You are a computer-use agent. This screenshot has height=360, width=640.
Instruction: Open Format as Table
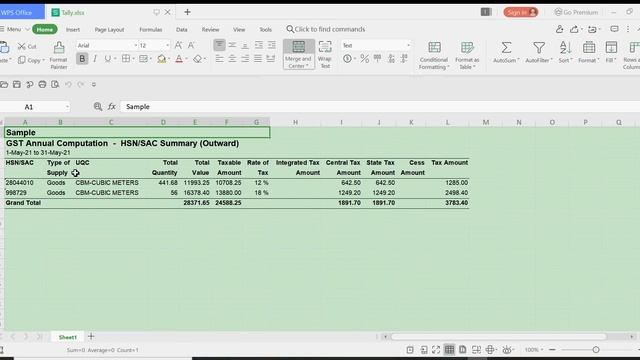(x=467, y=55)
